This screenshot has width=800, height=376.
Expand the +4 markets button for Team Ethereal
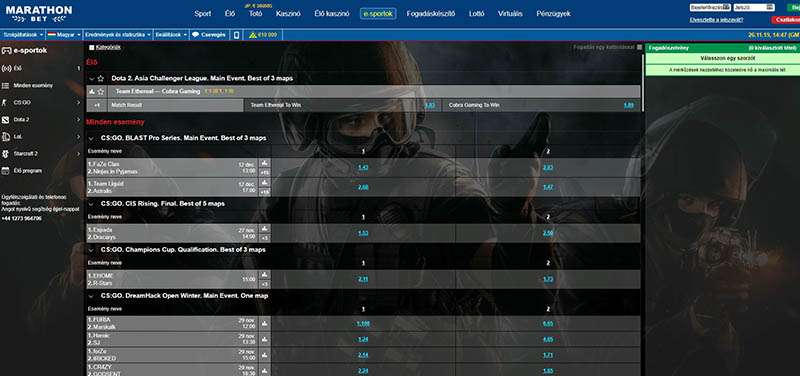pyautogui.click(x=97, y=105)
